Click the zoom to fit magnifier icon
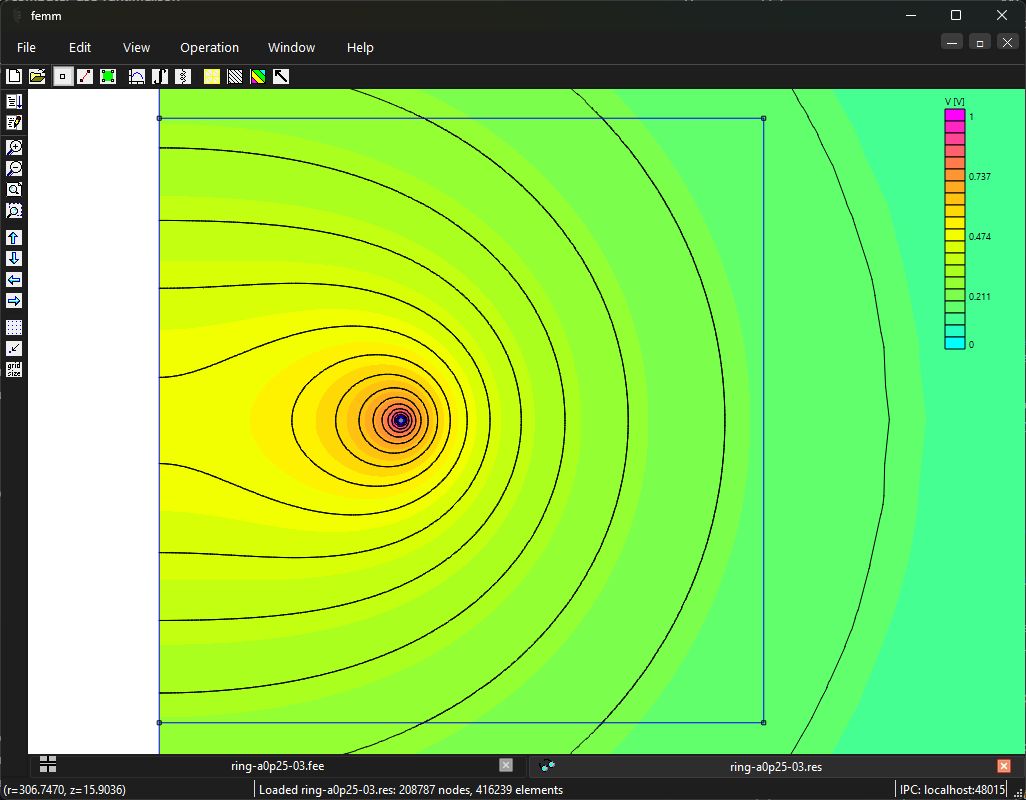Screen dimensions: 1026x800 [14, 189]
